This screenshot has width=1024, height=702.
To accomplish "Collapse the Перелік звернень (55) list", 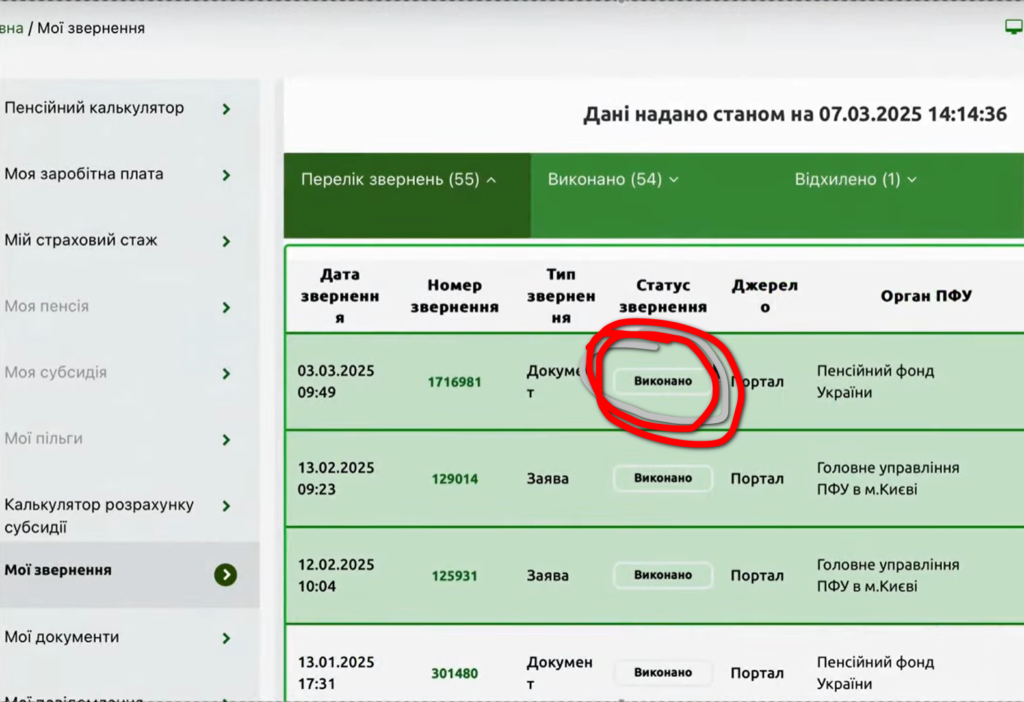I will point(398,180).
